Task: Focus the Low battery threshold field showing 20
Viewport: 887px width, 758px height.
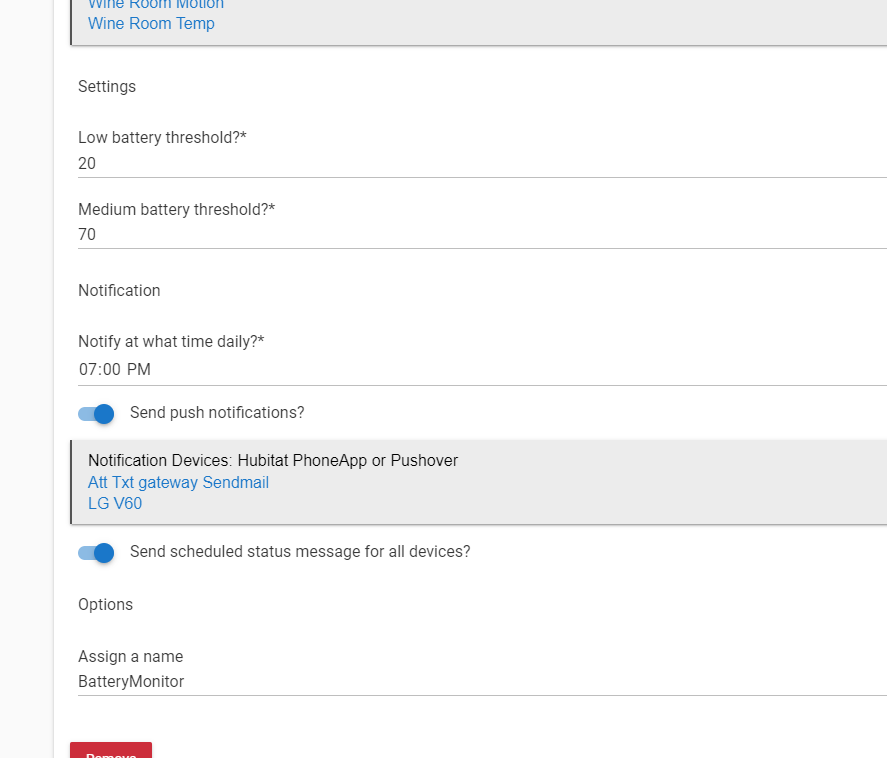Action: [480, 163]
